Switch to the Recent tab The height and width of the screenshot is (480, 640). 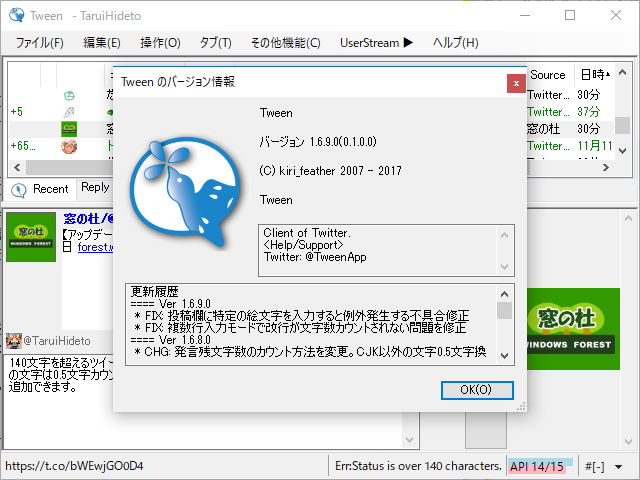click(x=40, y=189)
